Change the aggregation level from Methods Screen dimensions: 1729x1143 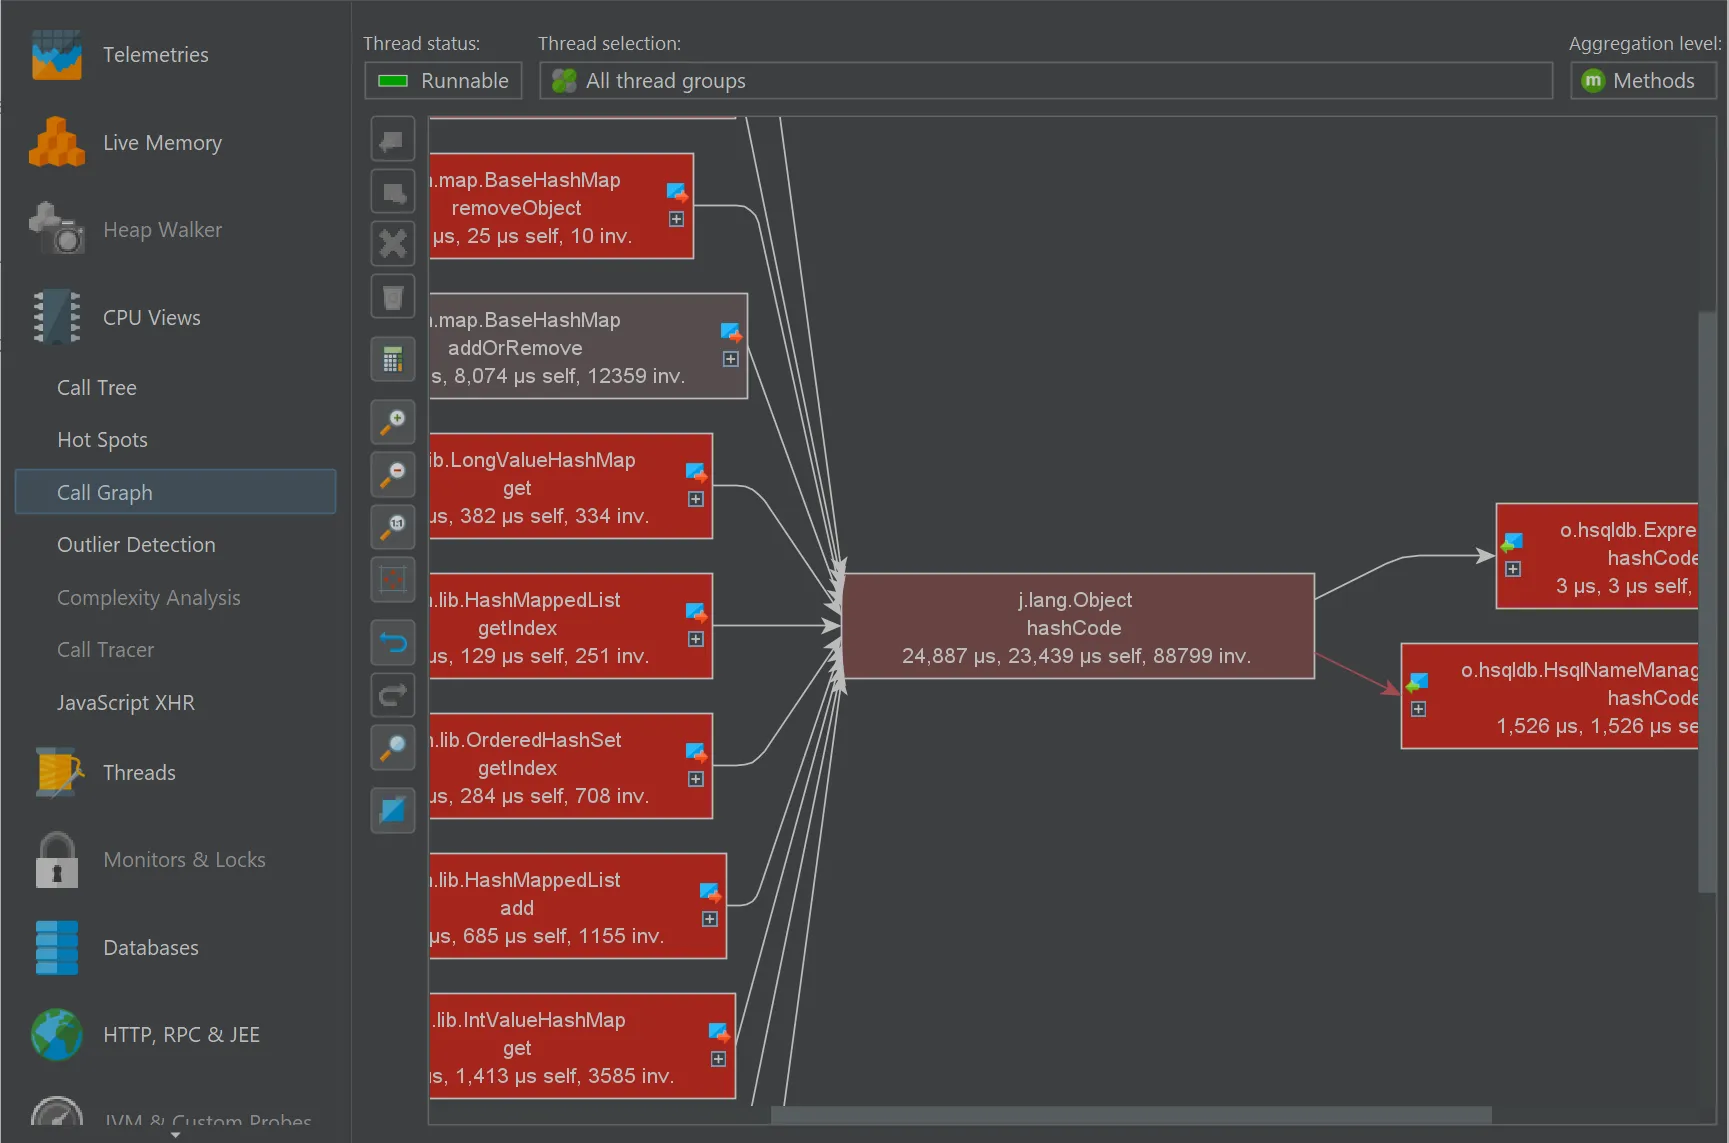tap(1642, 80)
